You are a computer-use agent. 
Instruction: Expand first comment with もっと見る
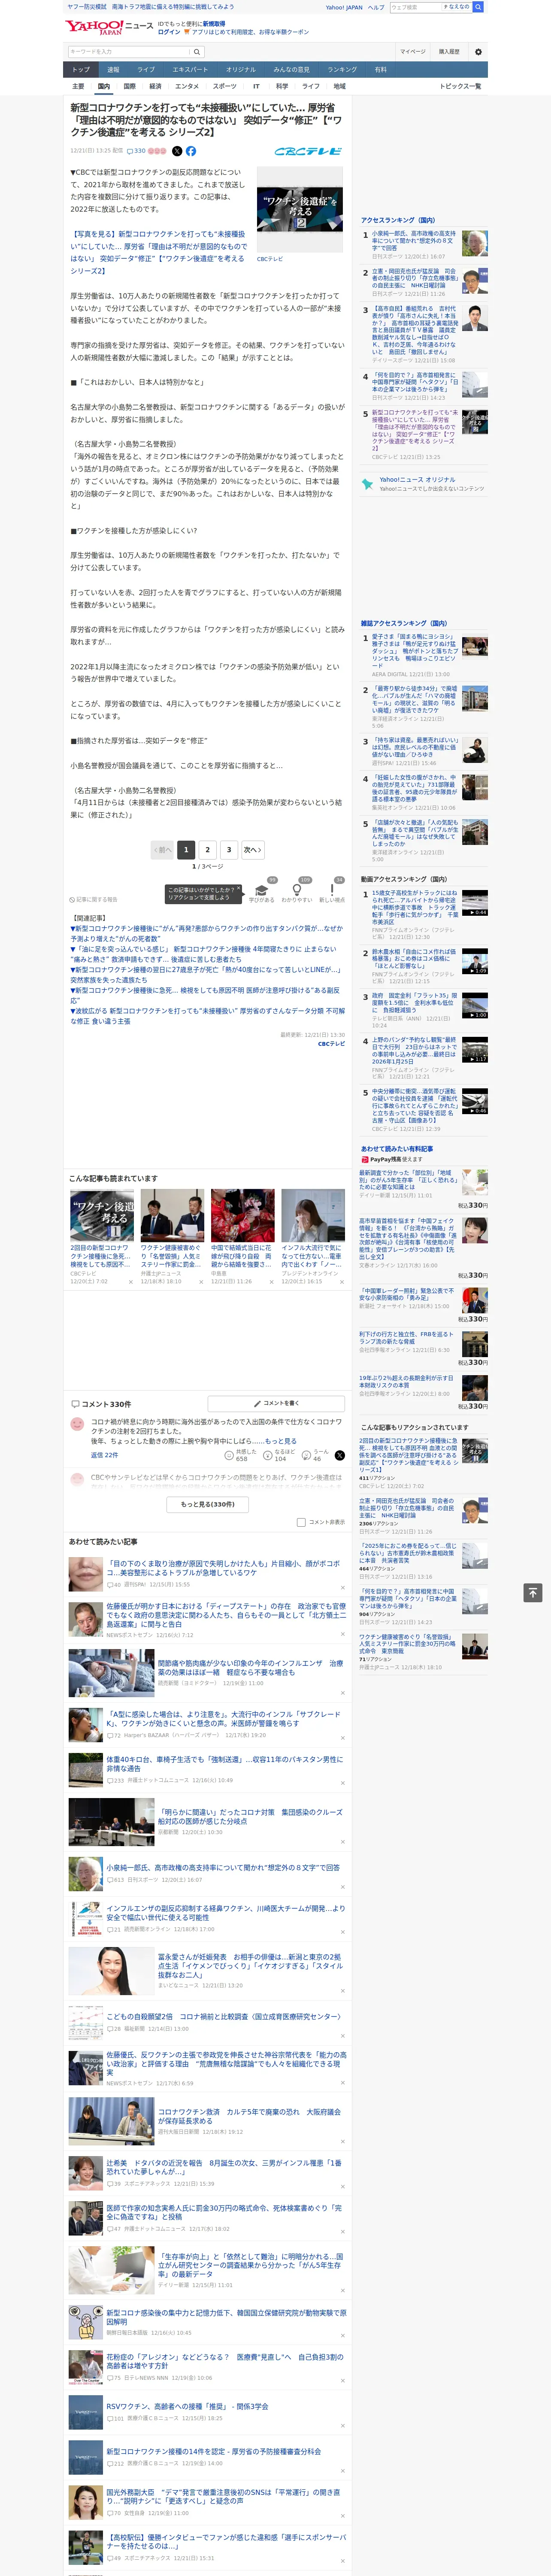pyautogui.click(x=281, y=1441)
